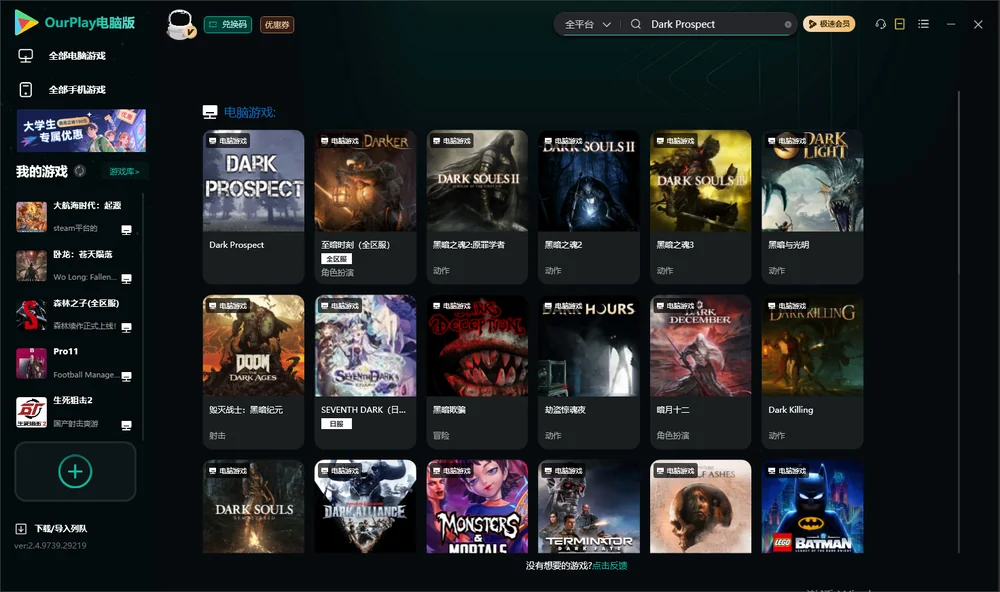Viewport: 1000px width, 592px height.
Task: Open the 至暗时刻 (全区服) game card
Action: (x=365, y=207)
